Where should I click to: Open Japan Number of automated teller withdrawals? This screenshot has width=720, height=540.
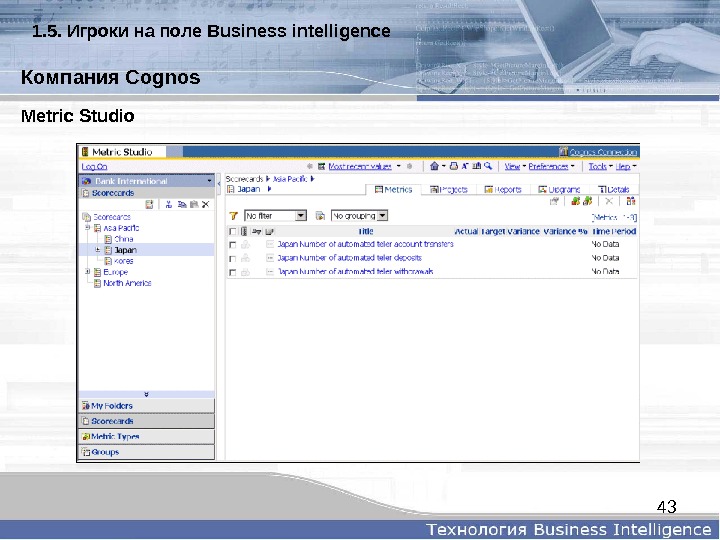tap(355, 272)
